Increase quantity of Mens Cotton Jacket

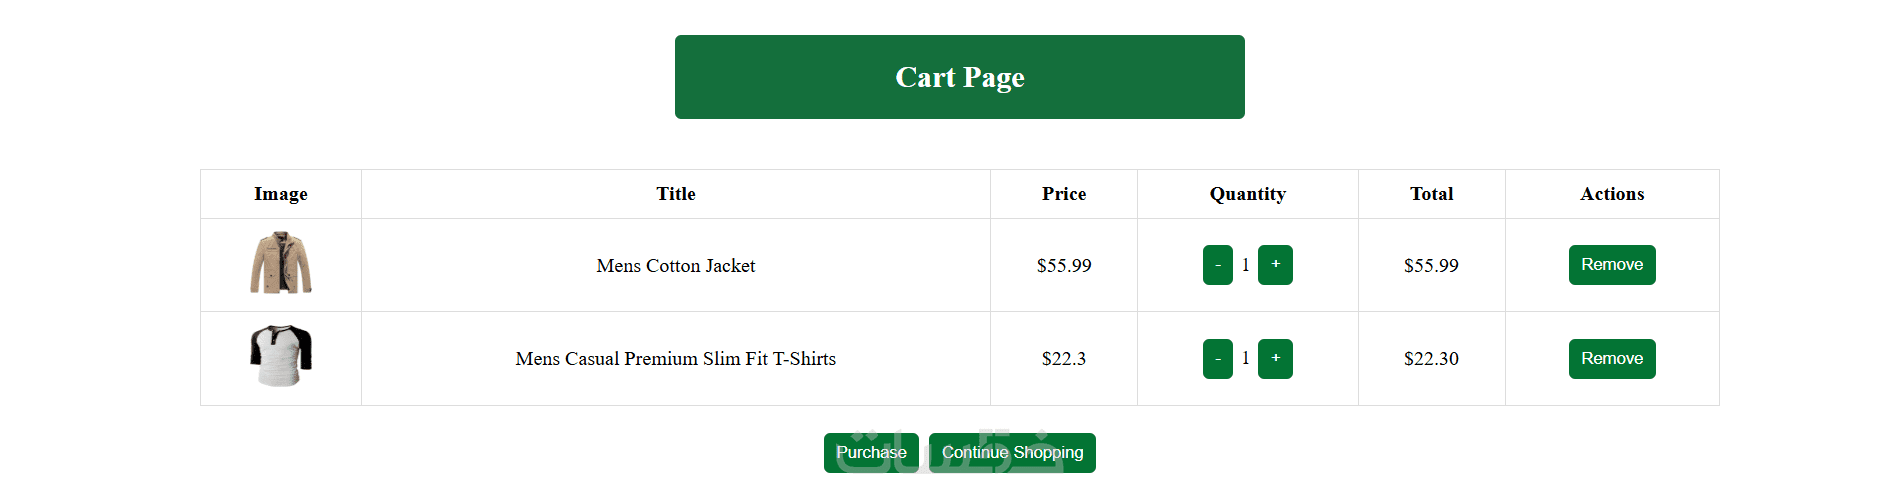[x=1275, y=265]
